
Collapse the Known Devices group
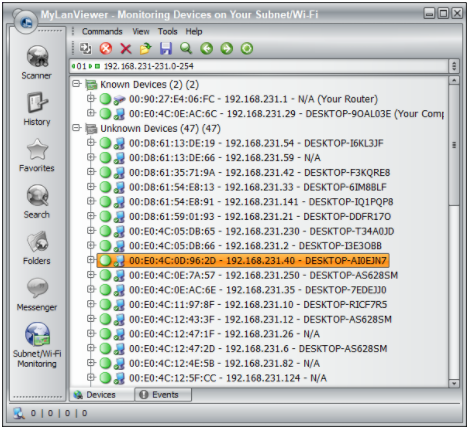pos(77,84)
